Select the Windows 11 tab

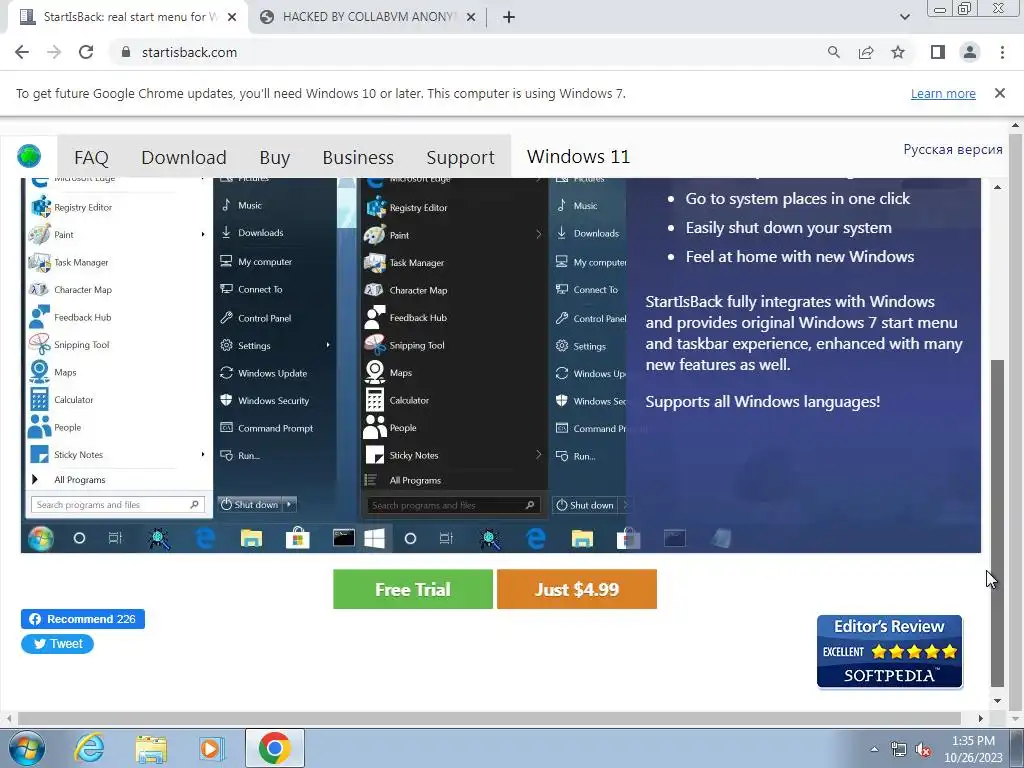[578, 157]
